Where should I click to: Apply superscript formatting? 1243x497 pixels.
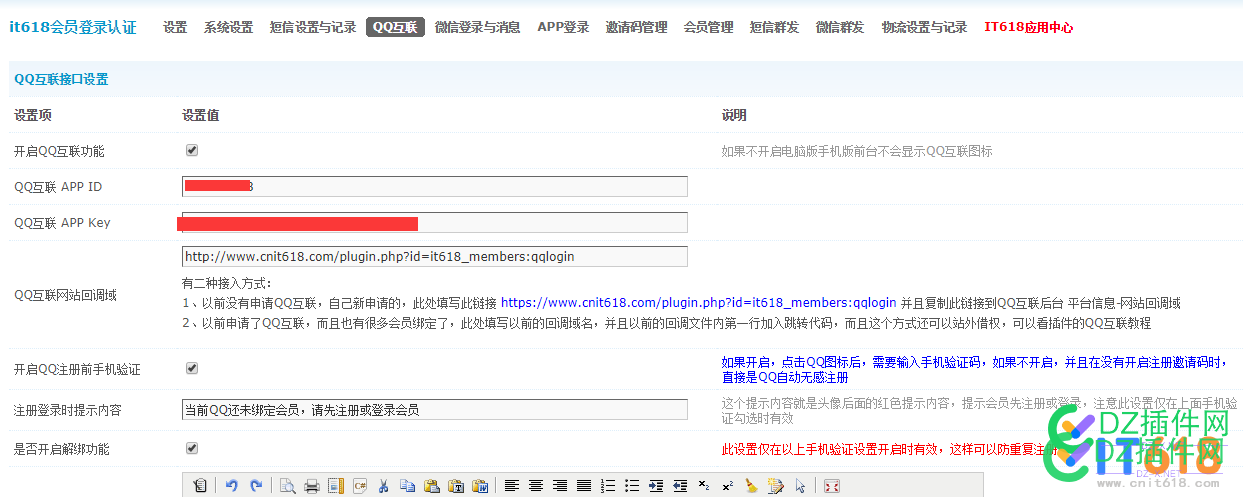[728, 486]
